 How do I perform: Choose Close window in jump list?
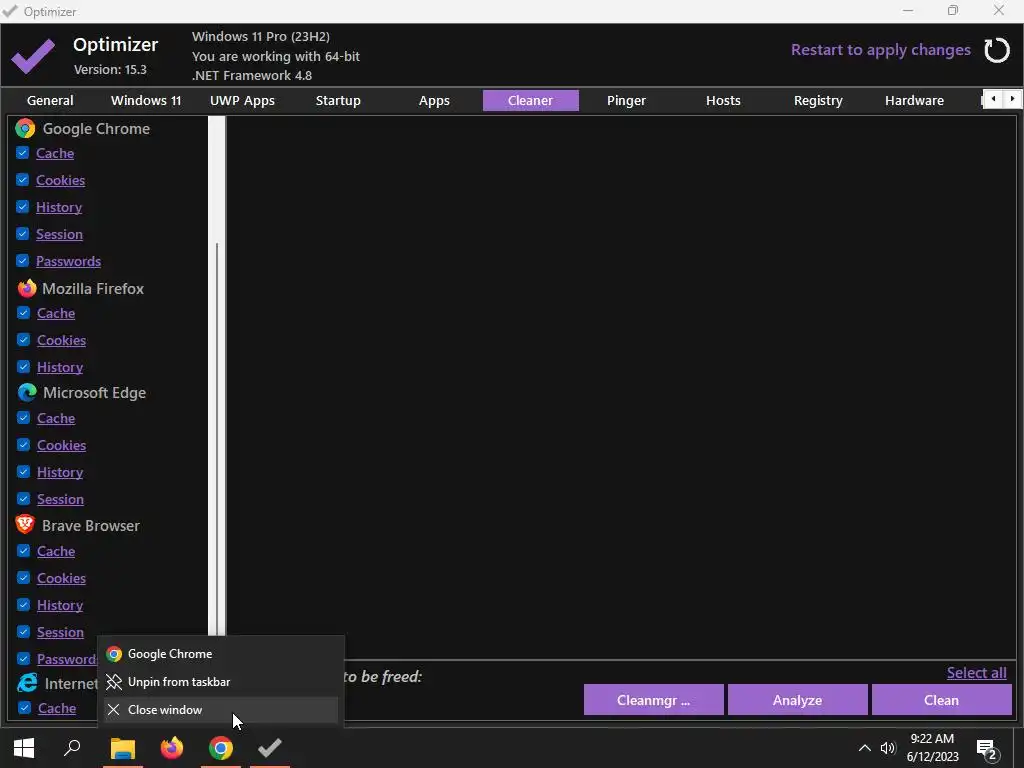point(221,710)
